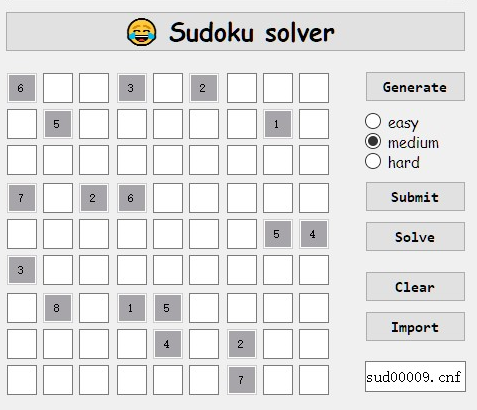Click the Solve button

tap(415, 237)
